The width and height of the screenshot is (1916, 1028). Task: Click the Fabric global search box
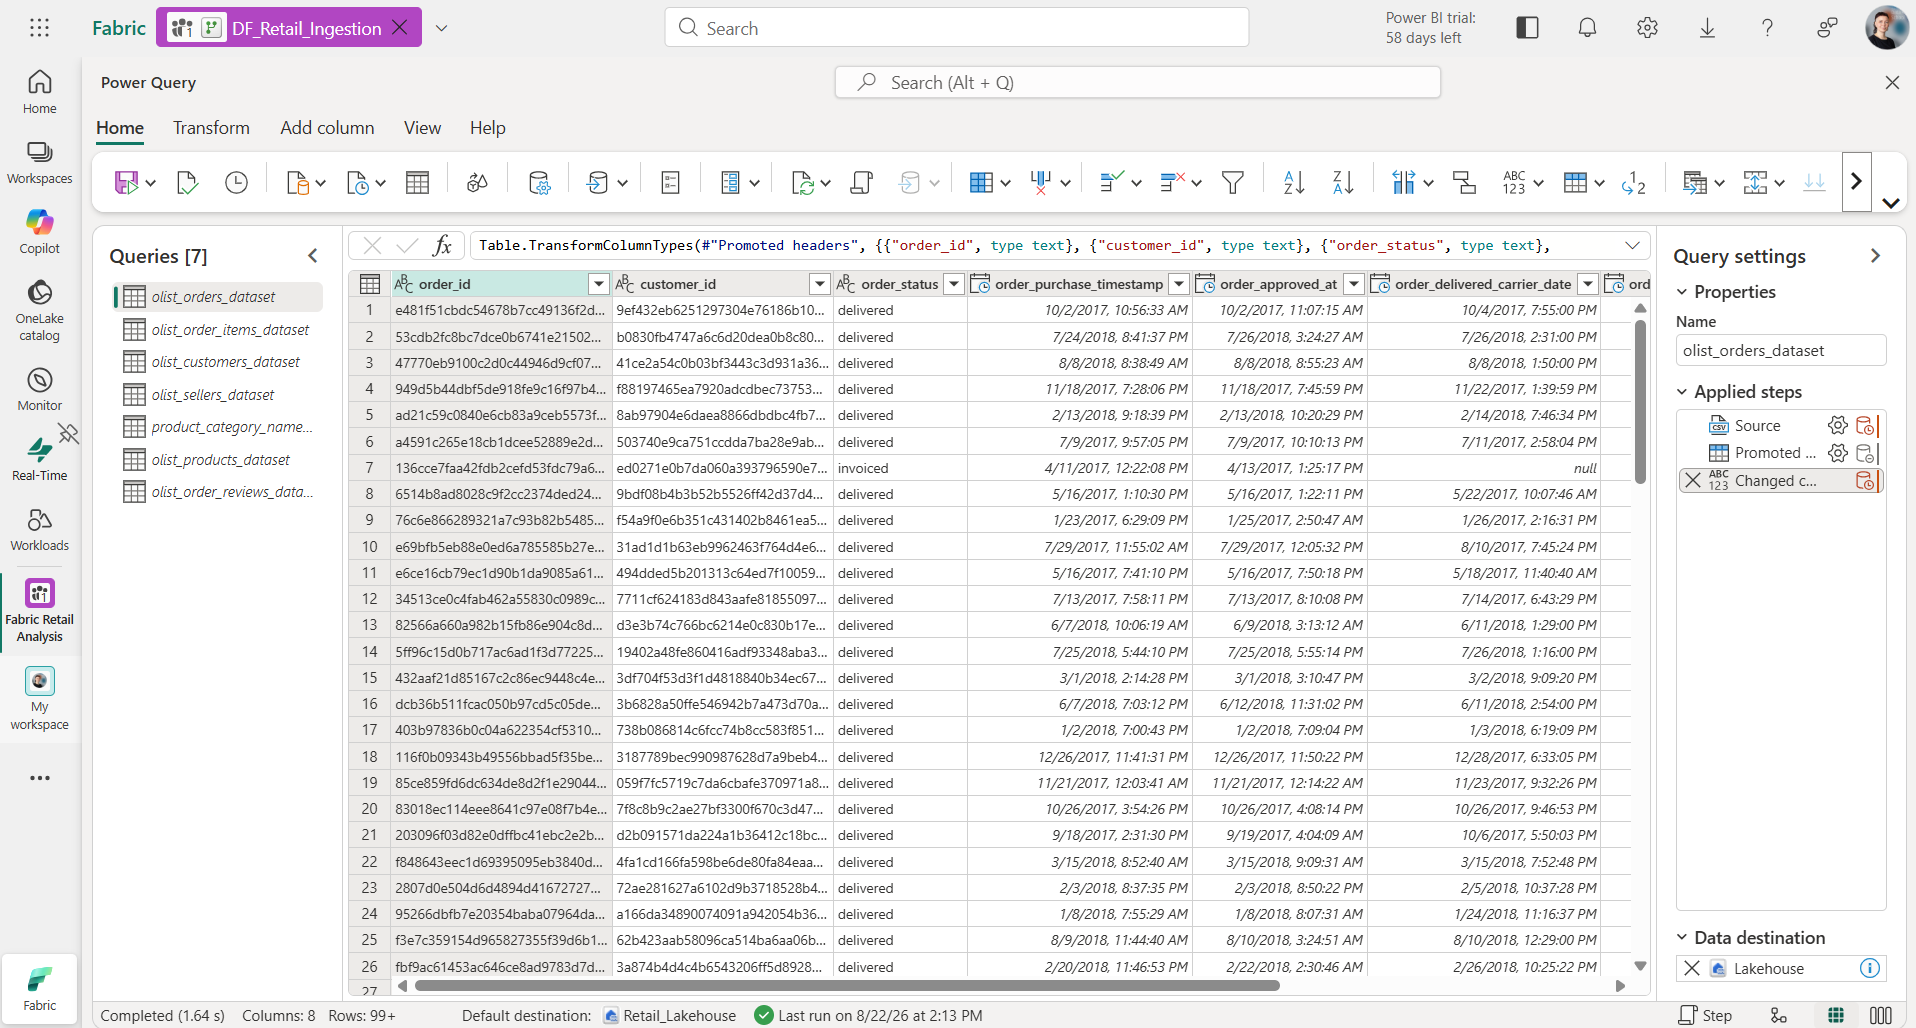[957, 27]
